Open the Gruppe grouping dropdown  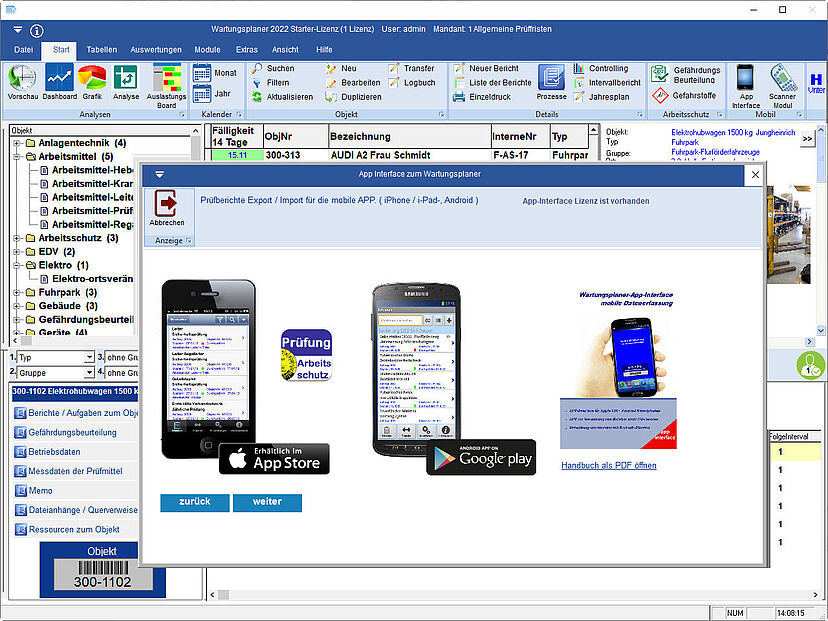coord(89,373)
